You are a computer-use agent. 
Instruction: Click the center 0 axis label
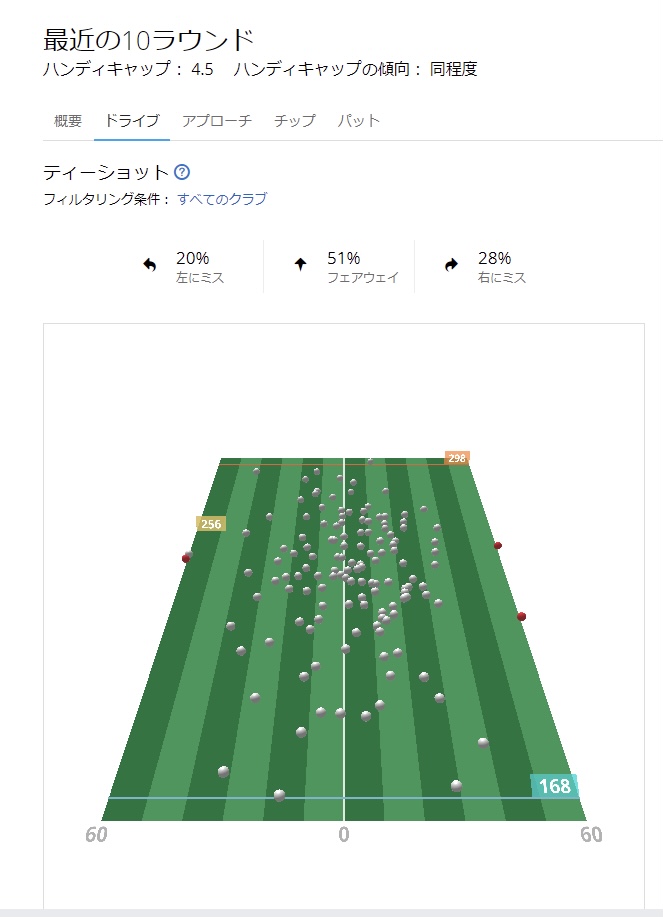click(x=344, y=835)
